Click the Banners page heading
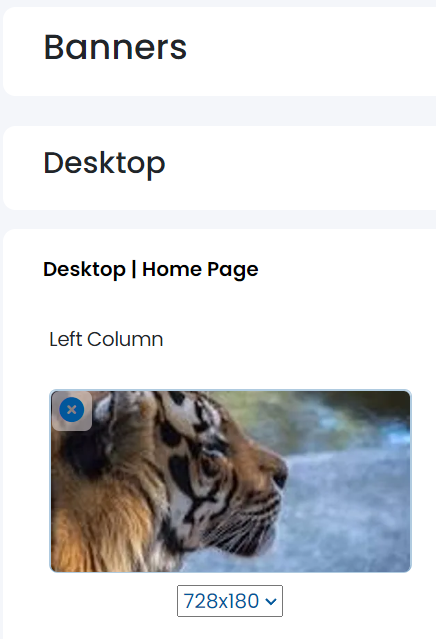This screenshot has height=639, width=436. tap(115, 48)
